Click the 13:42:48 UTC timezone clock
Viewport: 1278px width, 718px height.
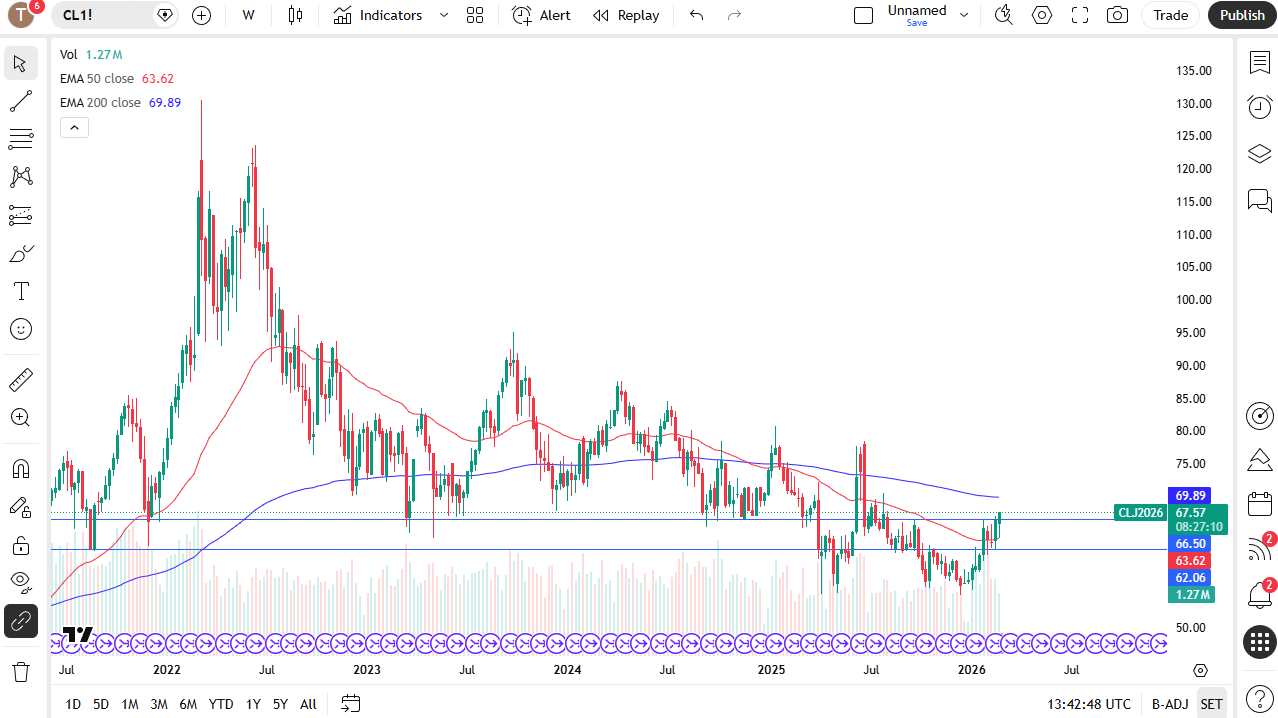coord(1089,704)
